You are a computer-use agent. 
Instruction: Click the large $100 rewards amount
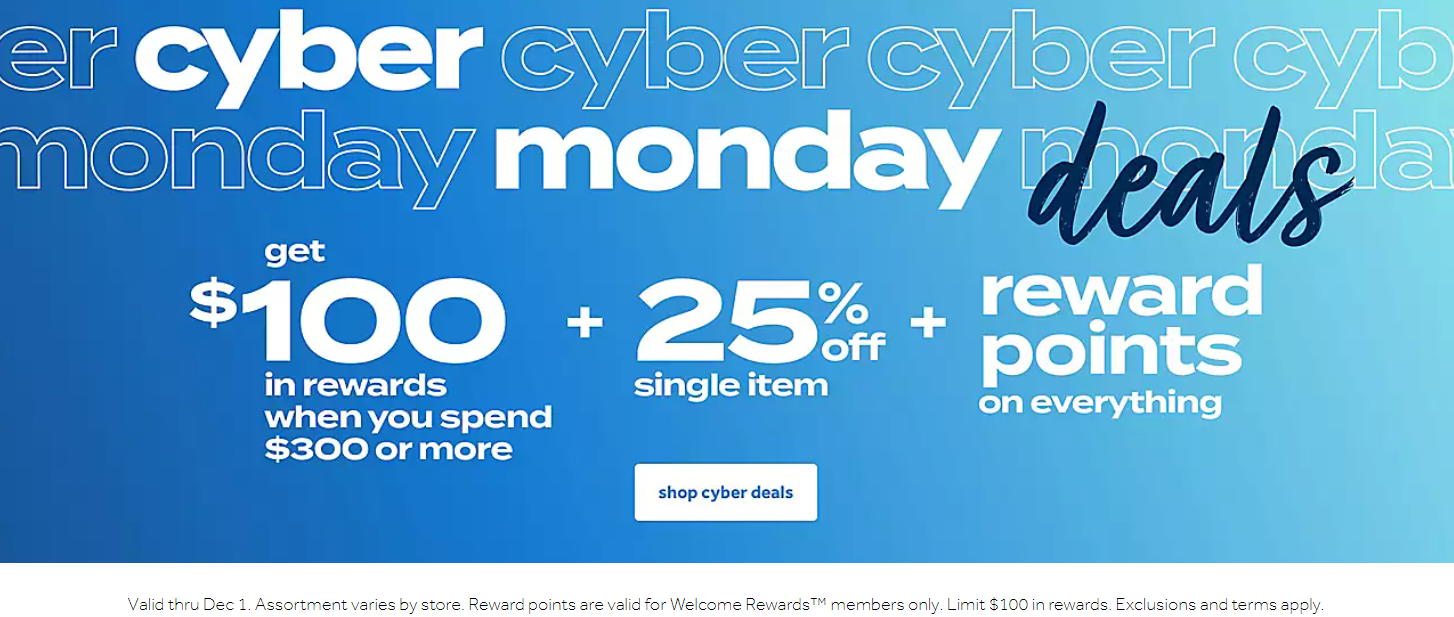(348, 319)
